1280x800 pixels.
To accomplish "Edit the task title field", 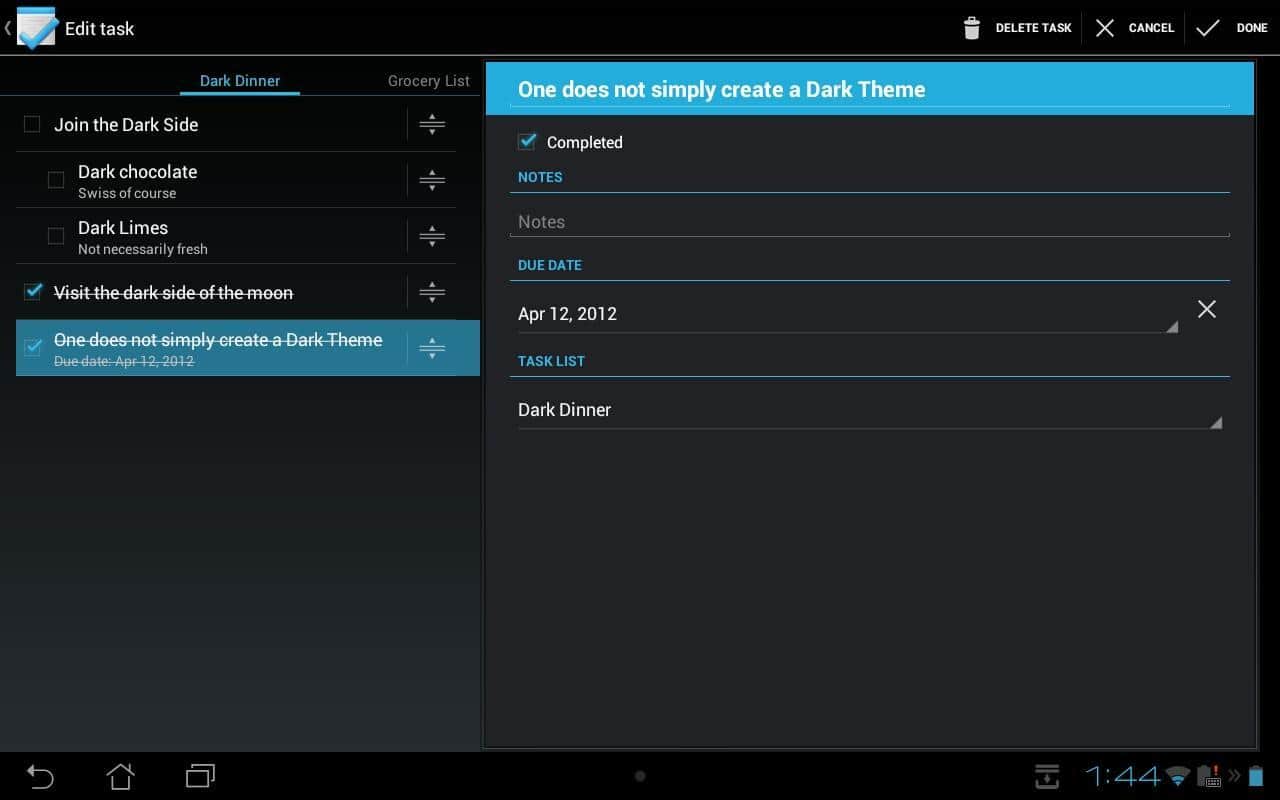I will click(868, 89).
